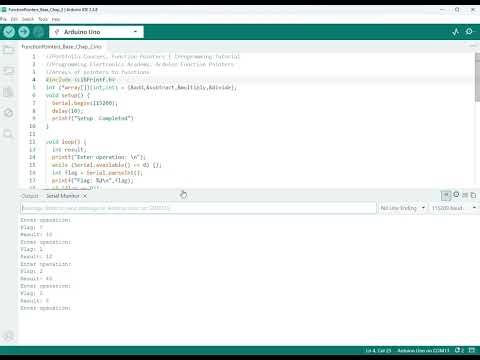Image resolution: width=480 pixels, height=360 pixels.
Task: Click line number 11 in the gutter
Action: click(x=32, y=134)
